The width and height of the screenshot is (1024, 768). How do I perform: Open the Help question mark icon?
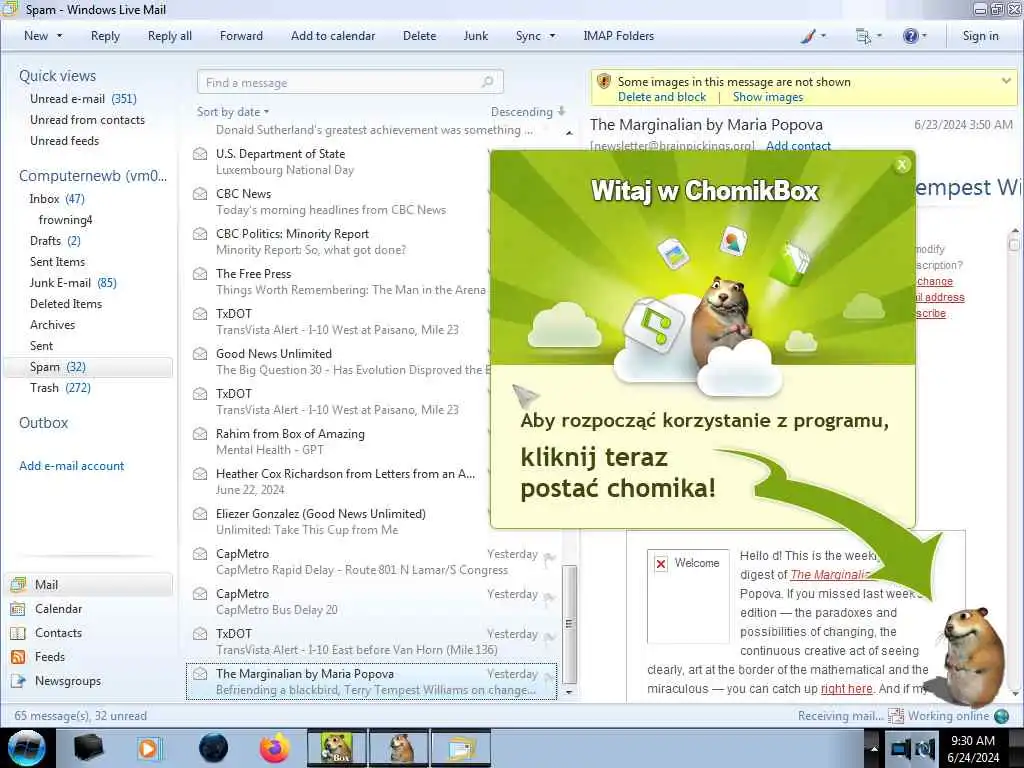tap(914, 36)
